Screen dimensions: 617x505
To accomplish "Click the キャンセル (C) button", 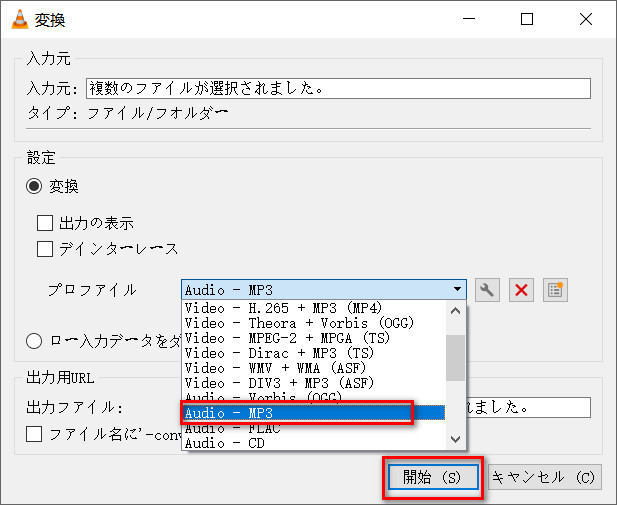I will [545, 477].
